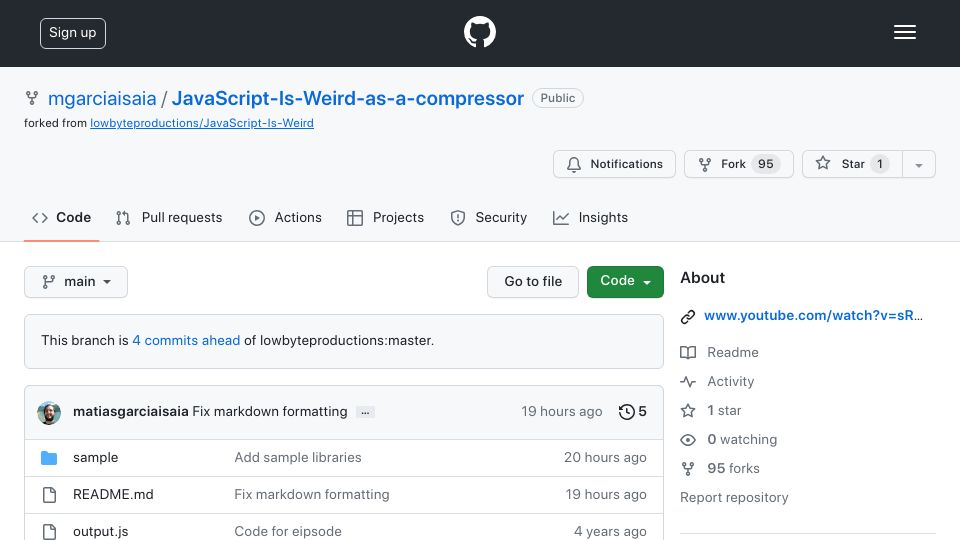Open the JavaScript-Is-Weird-as-a-compressor repository link

coord(348,98)
